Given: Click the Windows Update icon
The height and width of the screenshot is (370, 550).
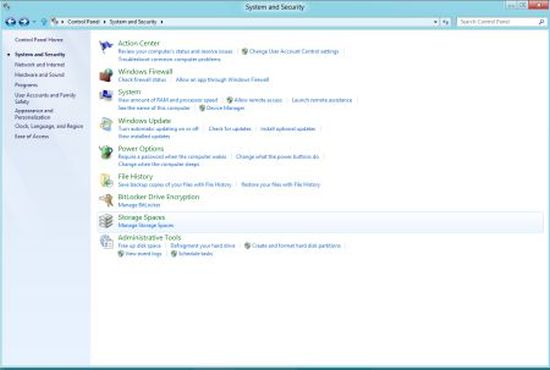Looking at the screenshot, I should [106, 124].
